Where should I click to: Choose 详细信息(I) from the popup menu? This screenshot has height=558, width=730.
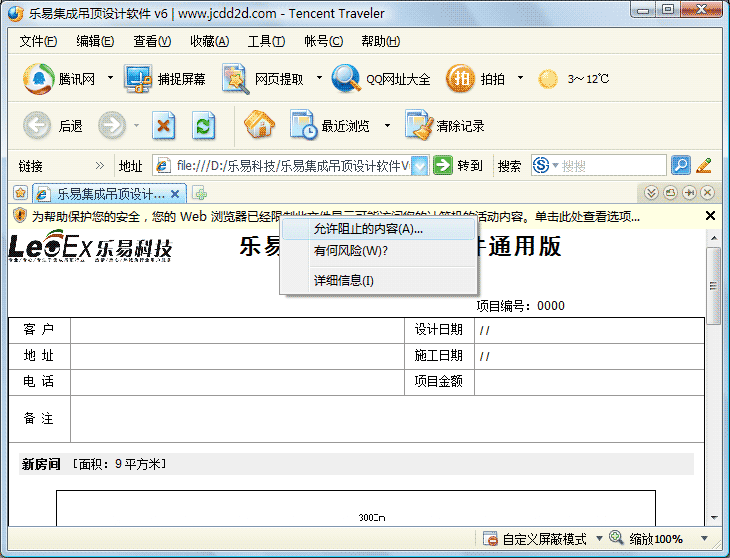click(343, 281)
